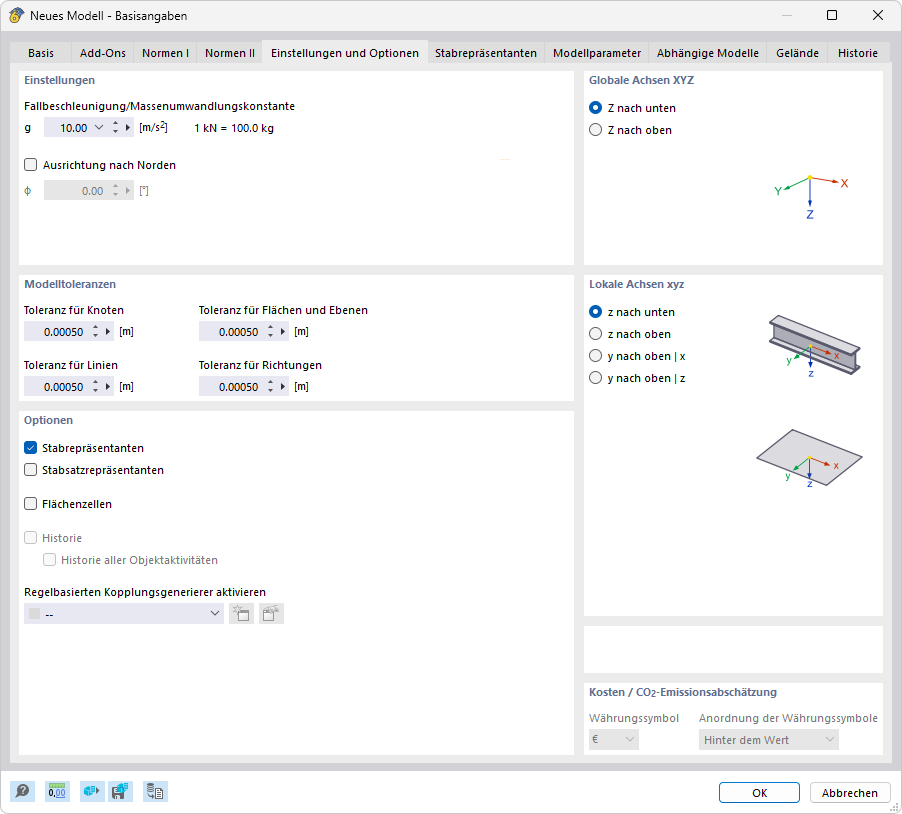This screenshot has width=902, height=814.
Task: Enable the Flächenzellen option
Action: click(29, 503)
